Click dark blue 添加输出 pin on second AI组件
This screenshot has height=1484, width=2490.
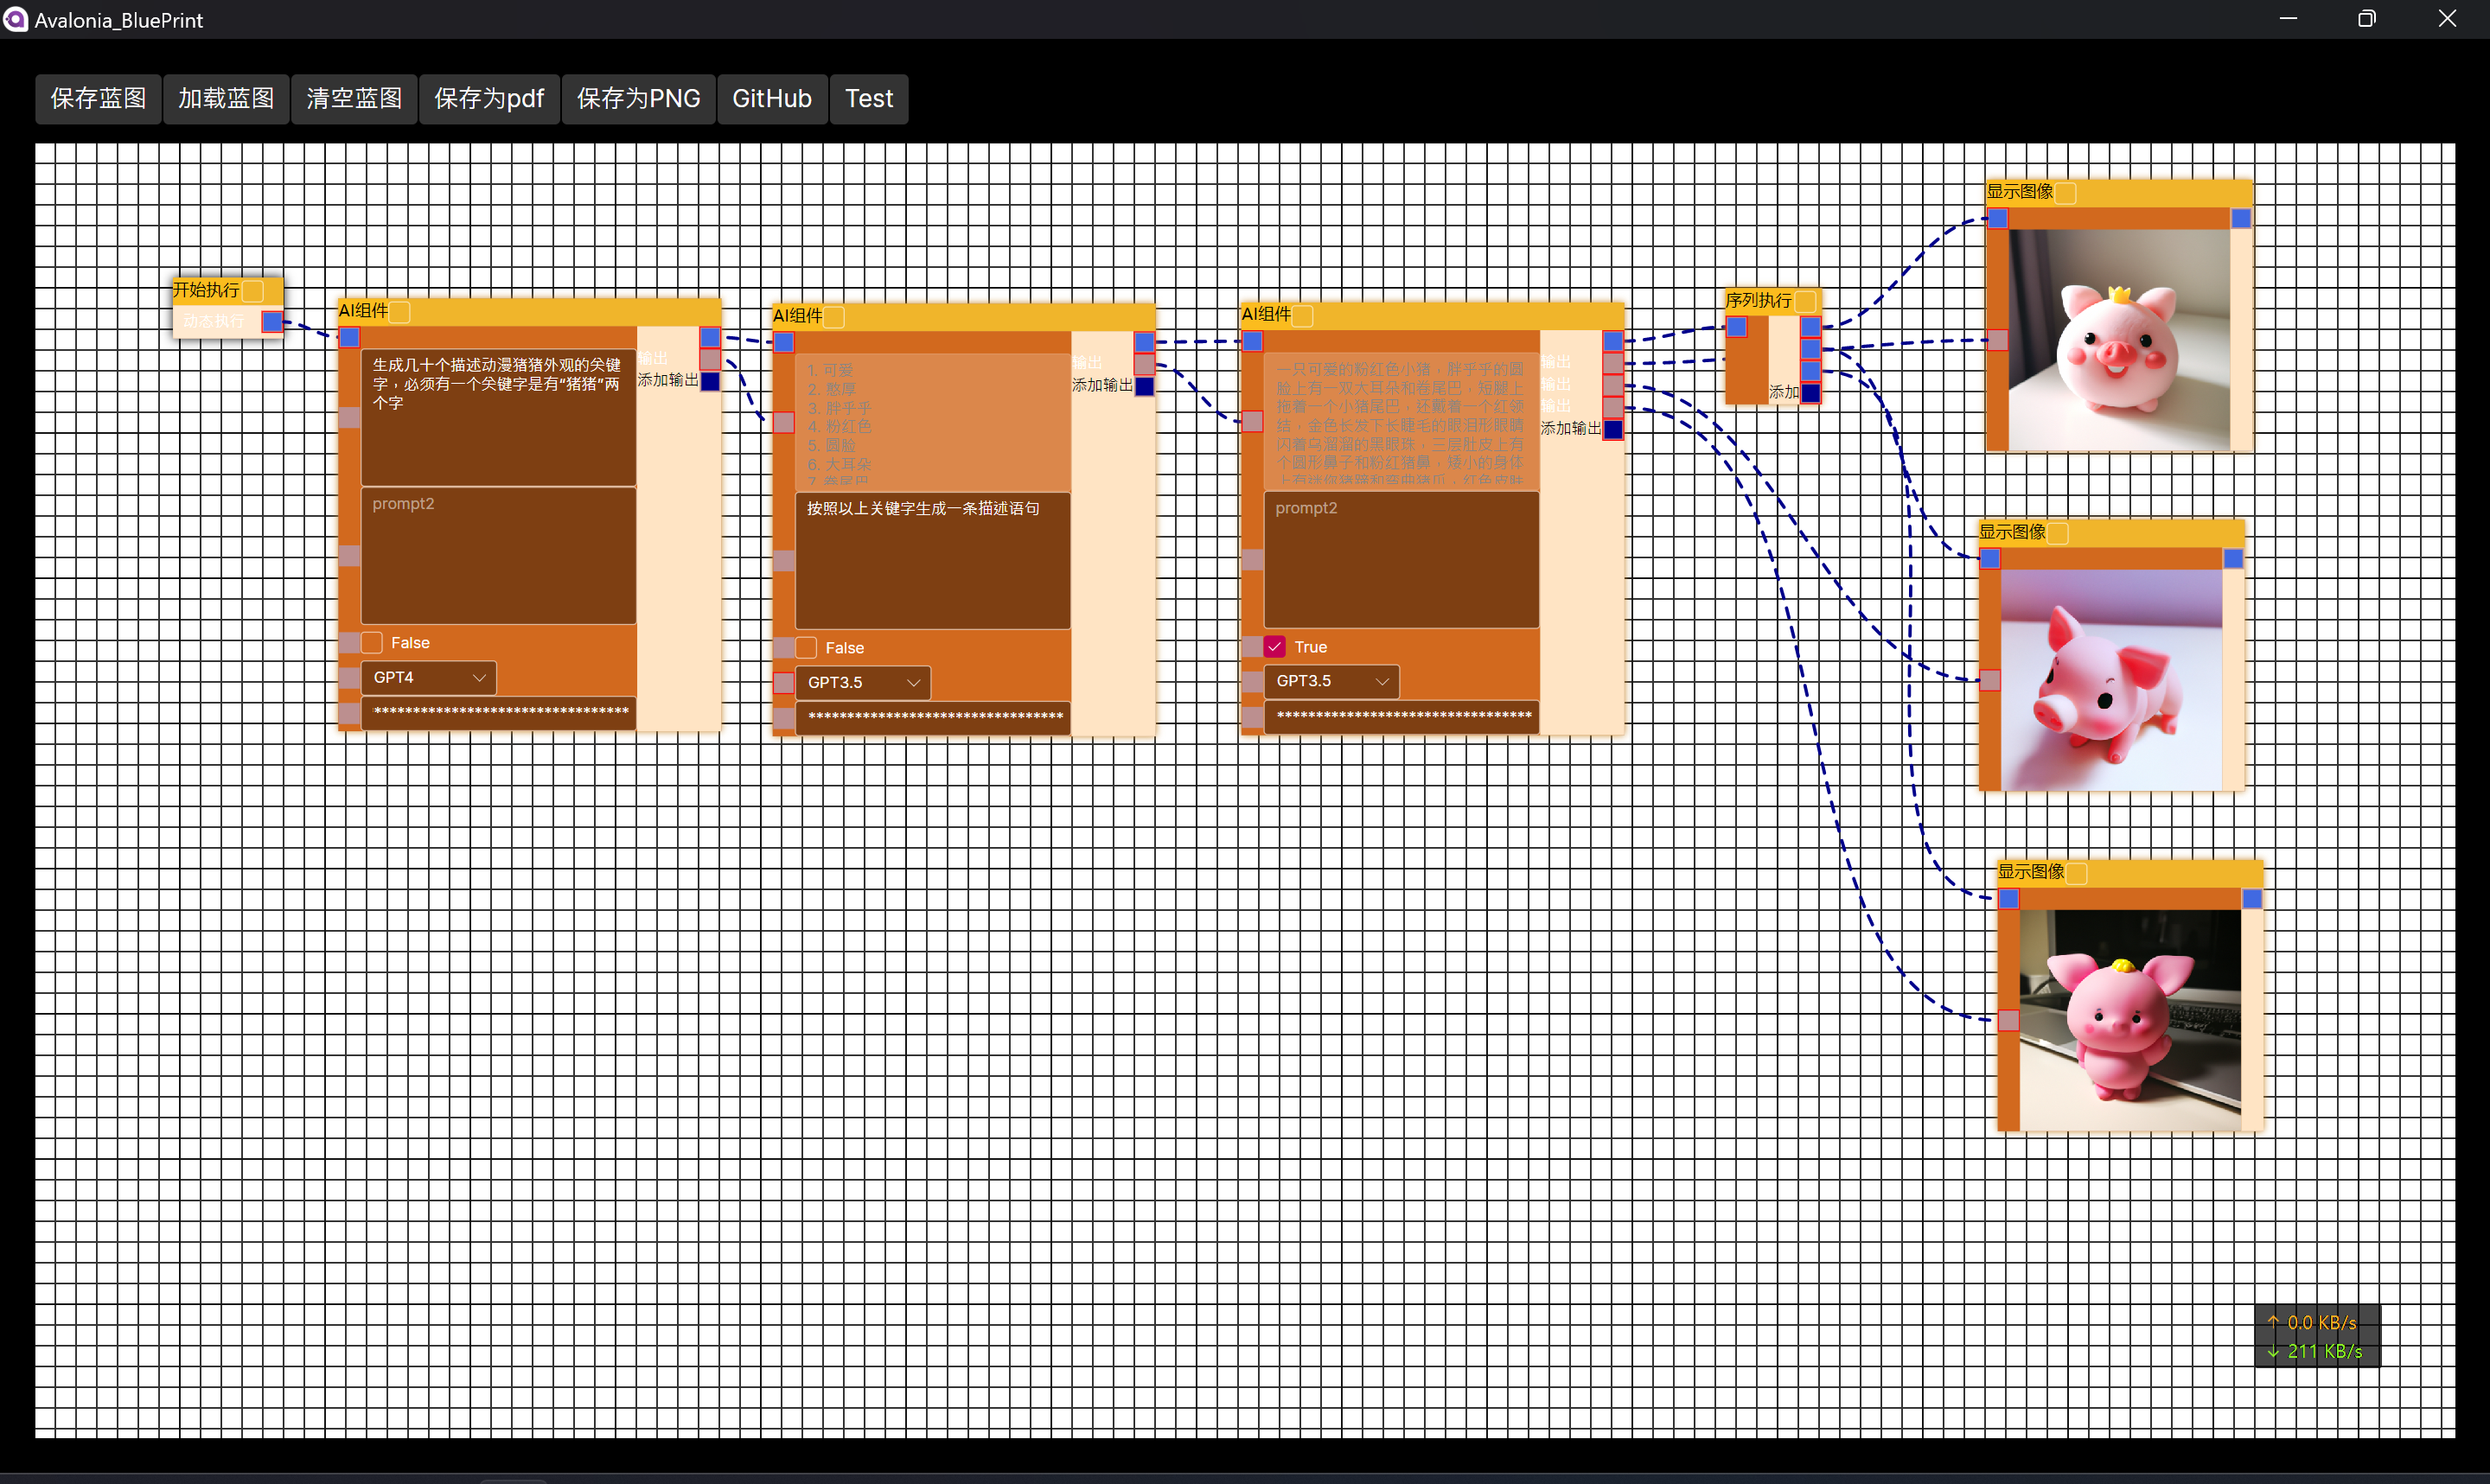pos(1145,386)
